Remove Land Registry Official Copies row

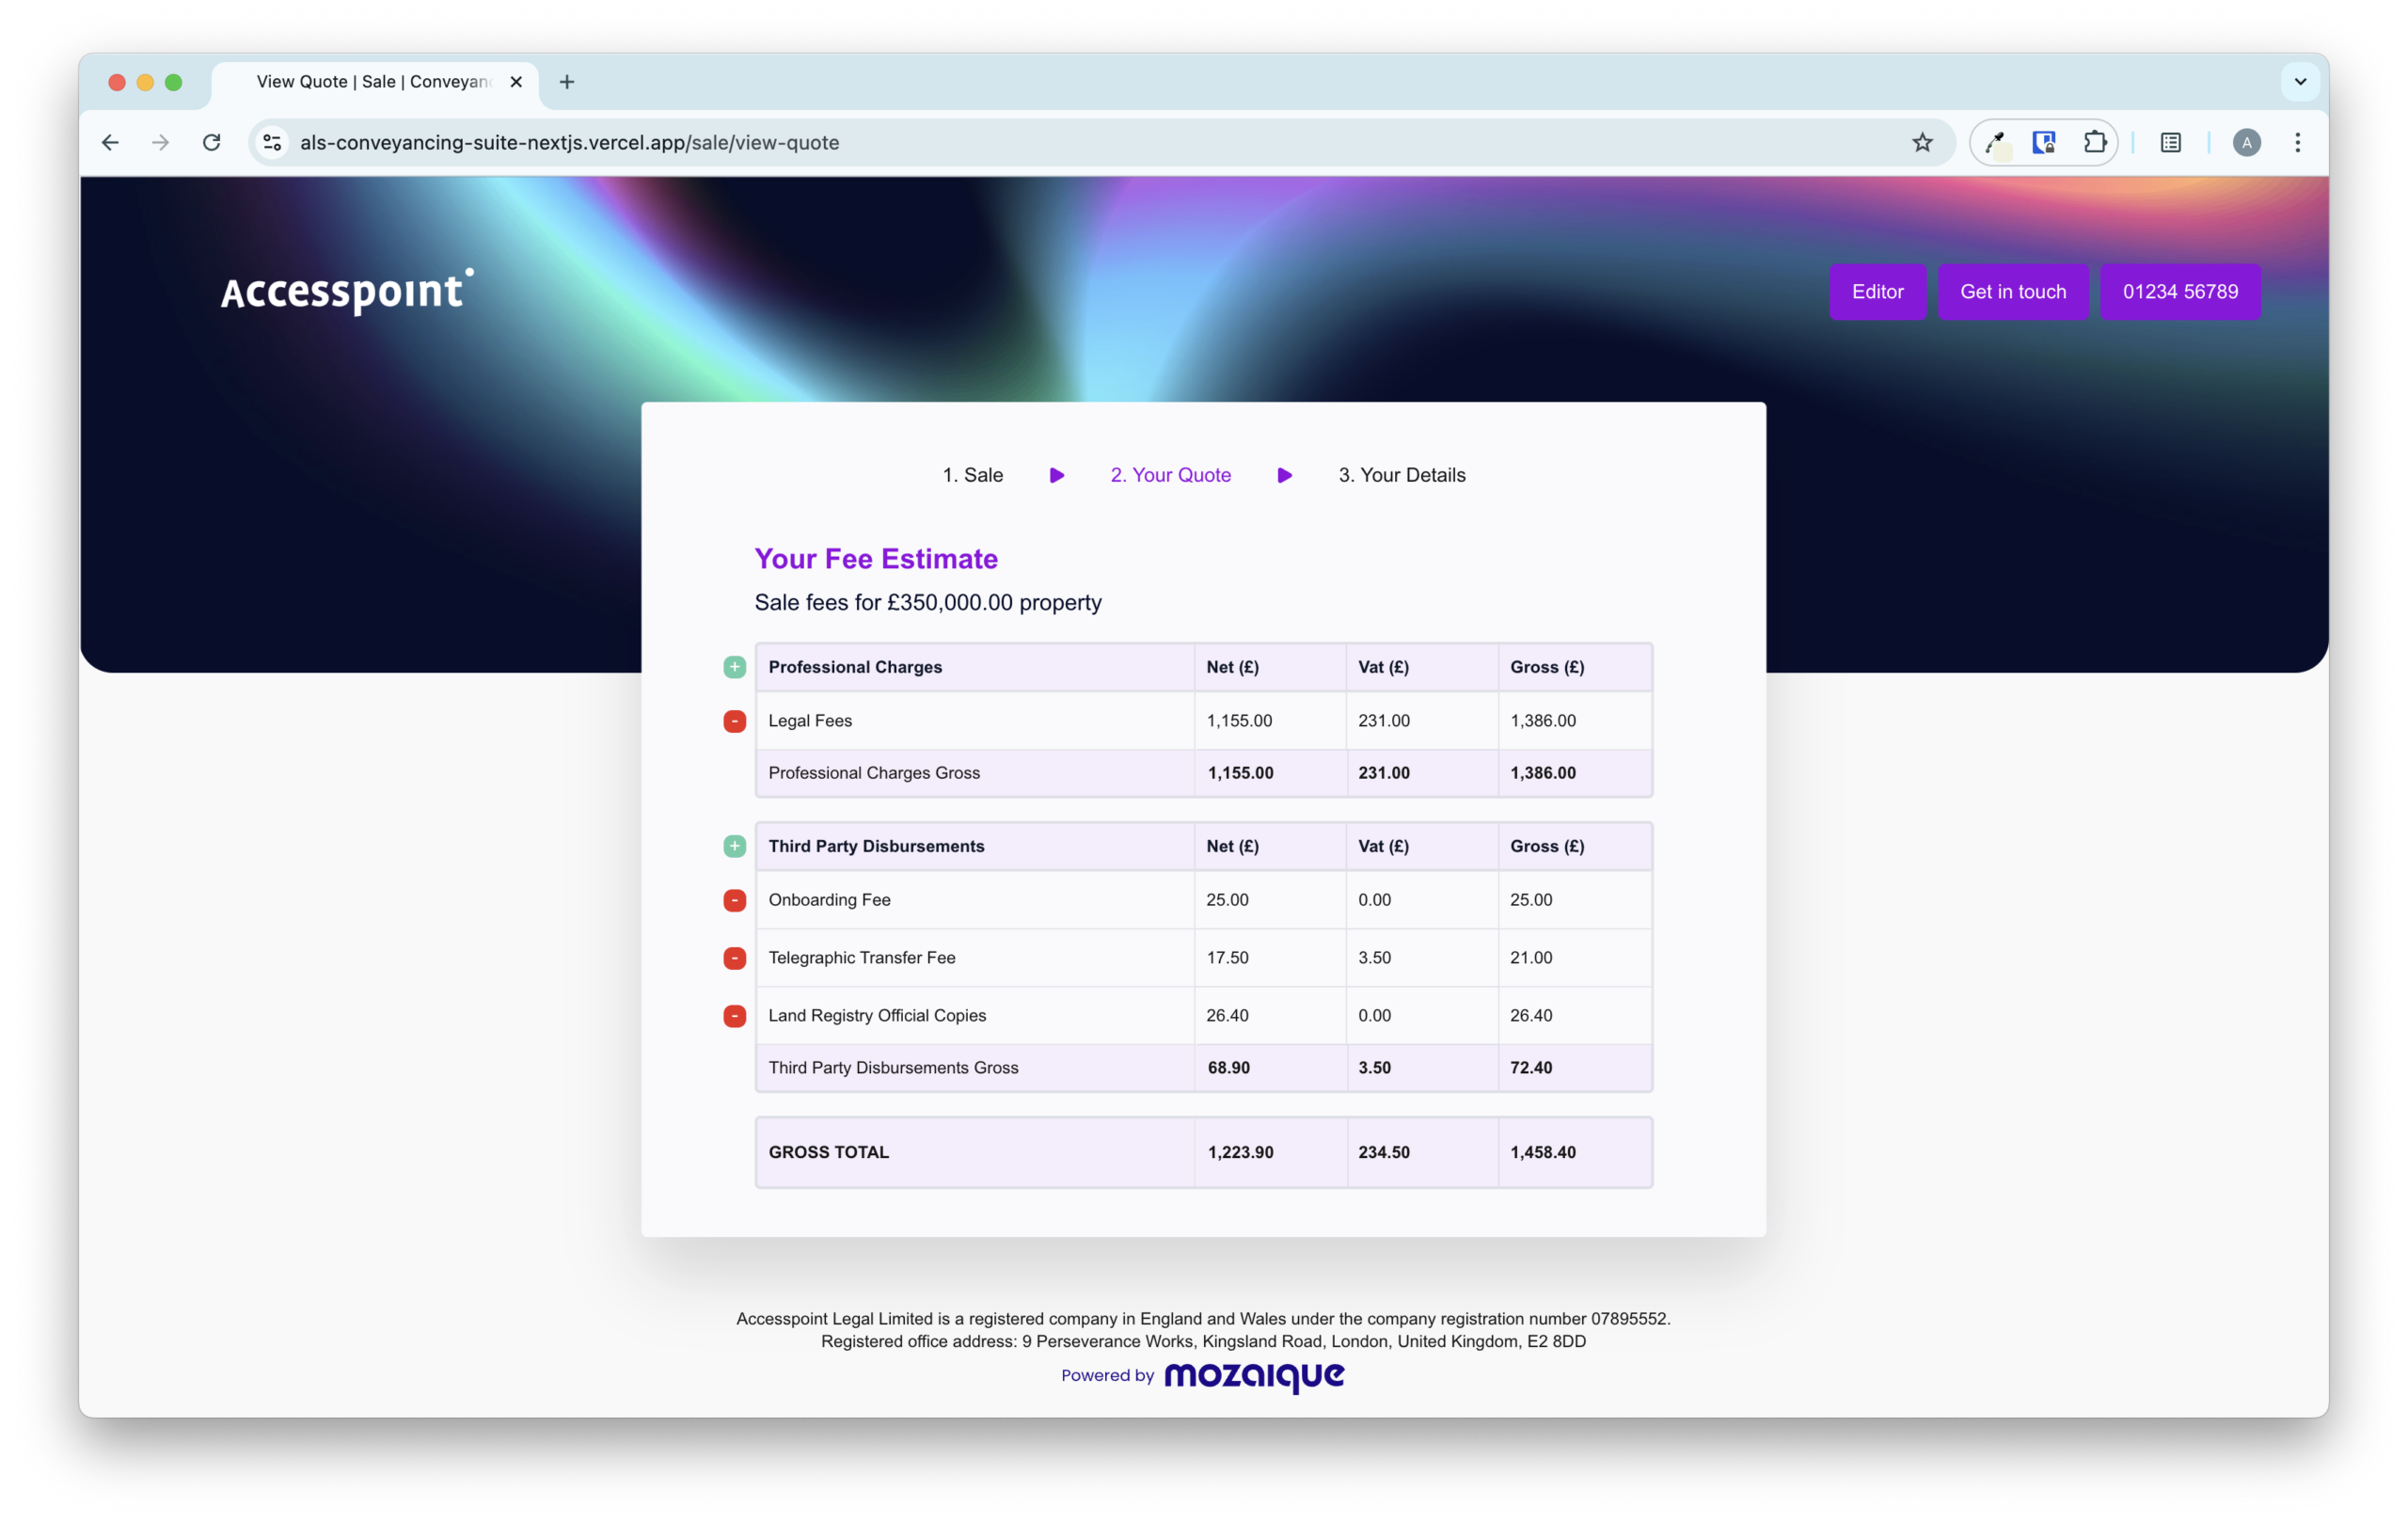tap(734, 1016)
